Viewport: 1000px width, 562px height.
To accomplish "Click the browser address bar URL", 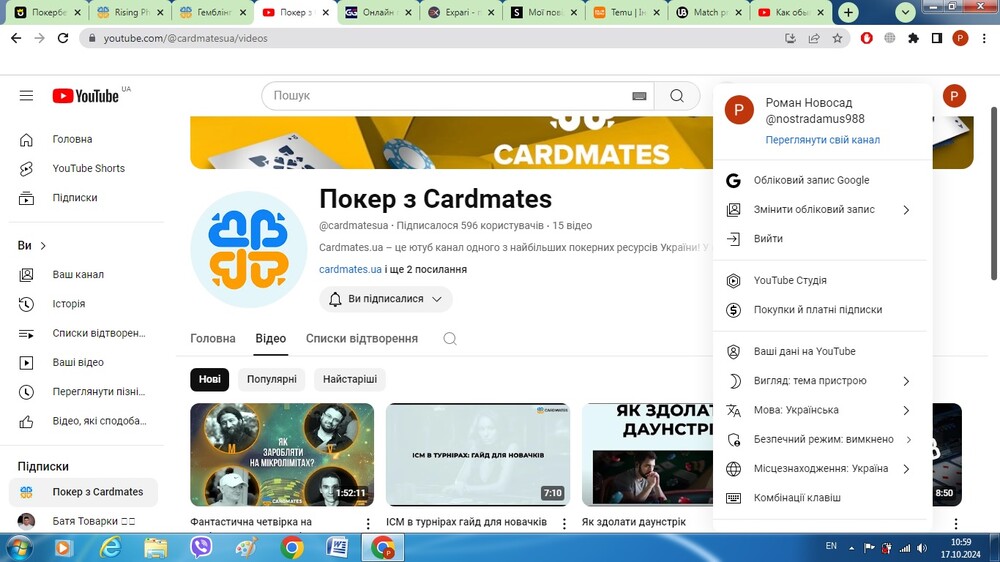I will click(x=186, y=38).
